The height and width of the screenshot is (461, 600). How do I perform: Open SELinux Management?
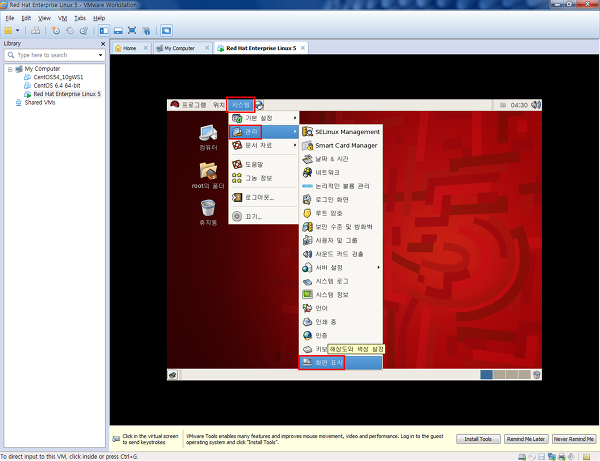(x=341, y=132)
